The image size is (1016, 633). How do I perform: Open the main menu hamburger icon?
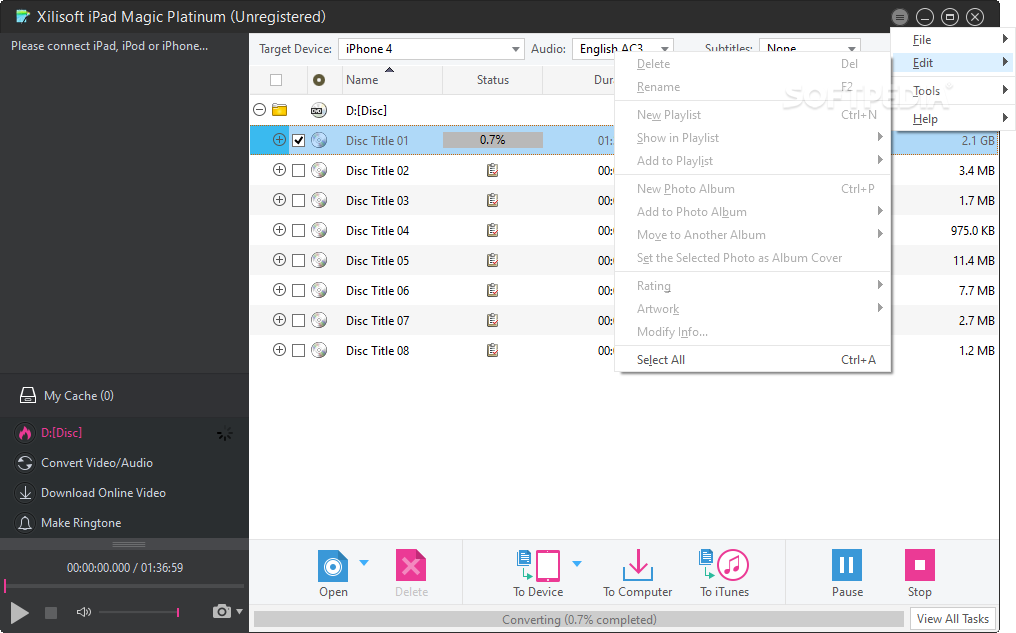(899, 17)
